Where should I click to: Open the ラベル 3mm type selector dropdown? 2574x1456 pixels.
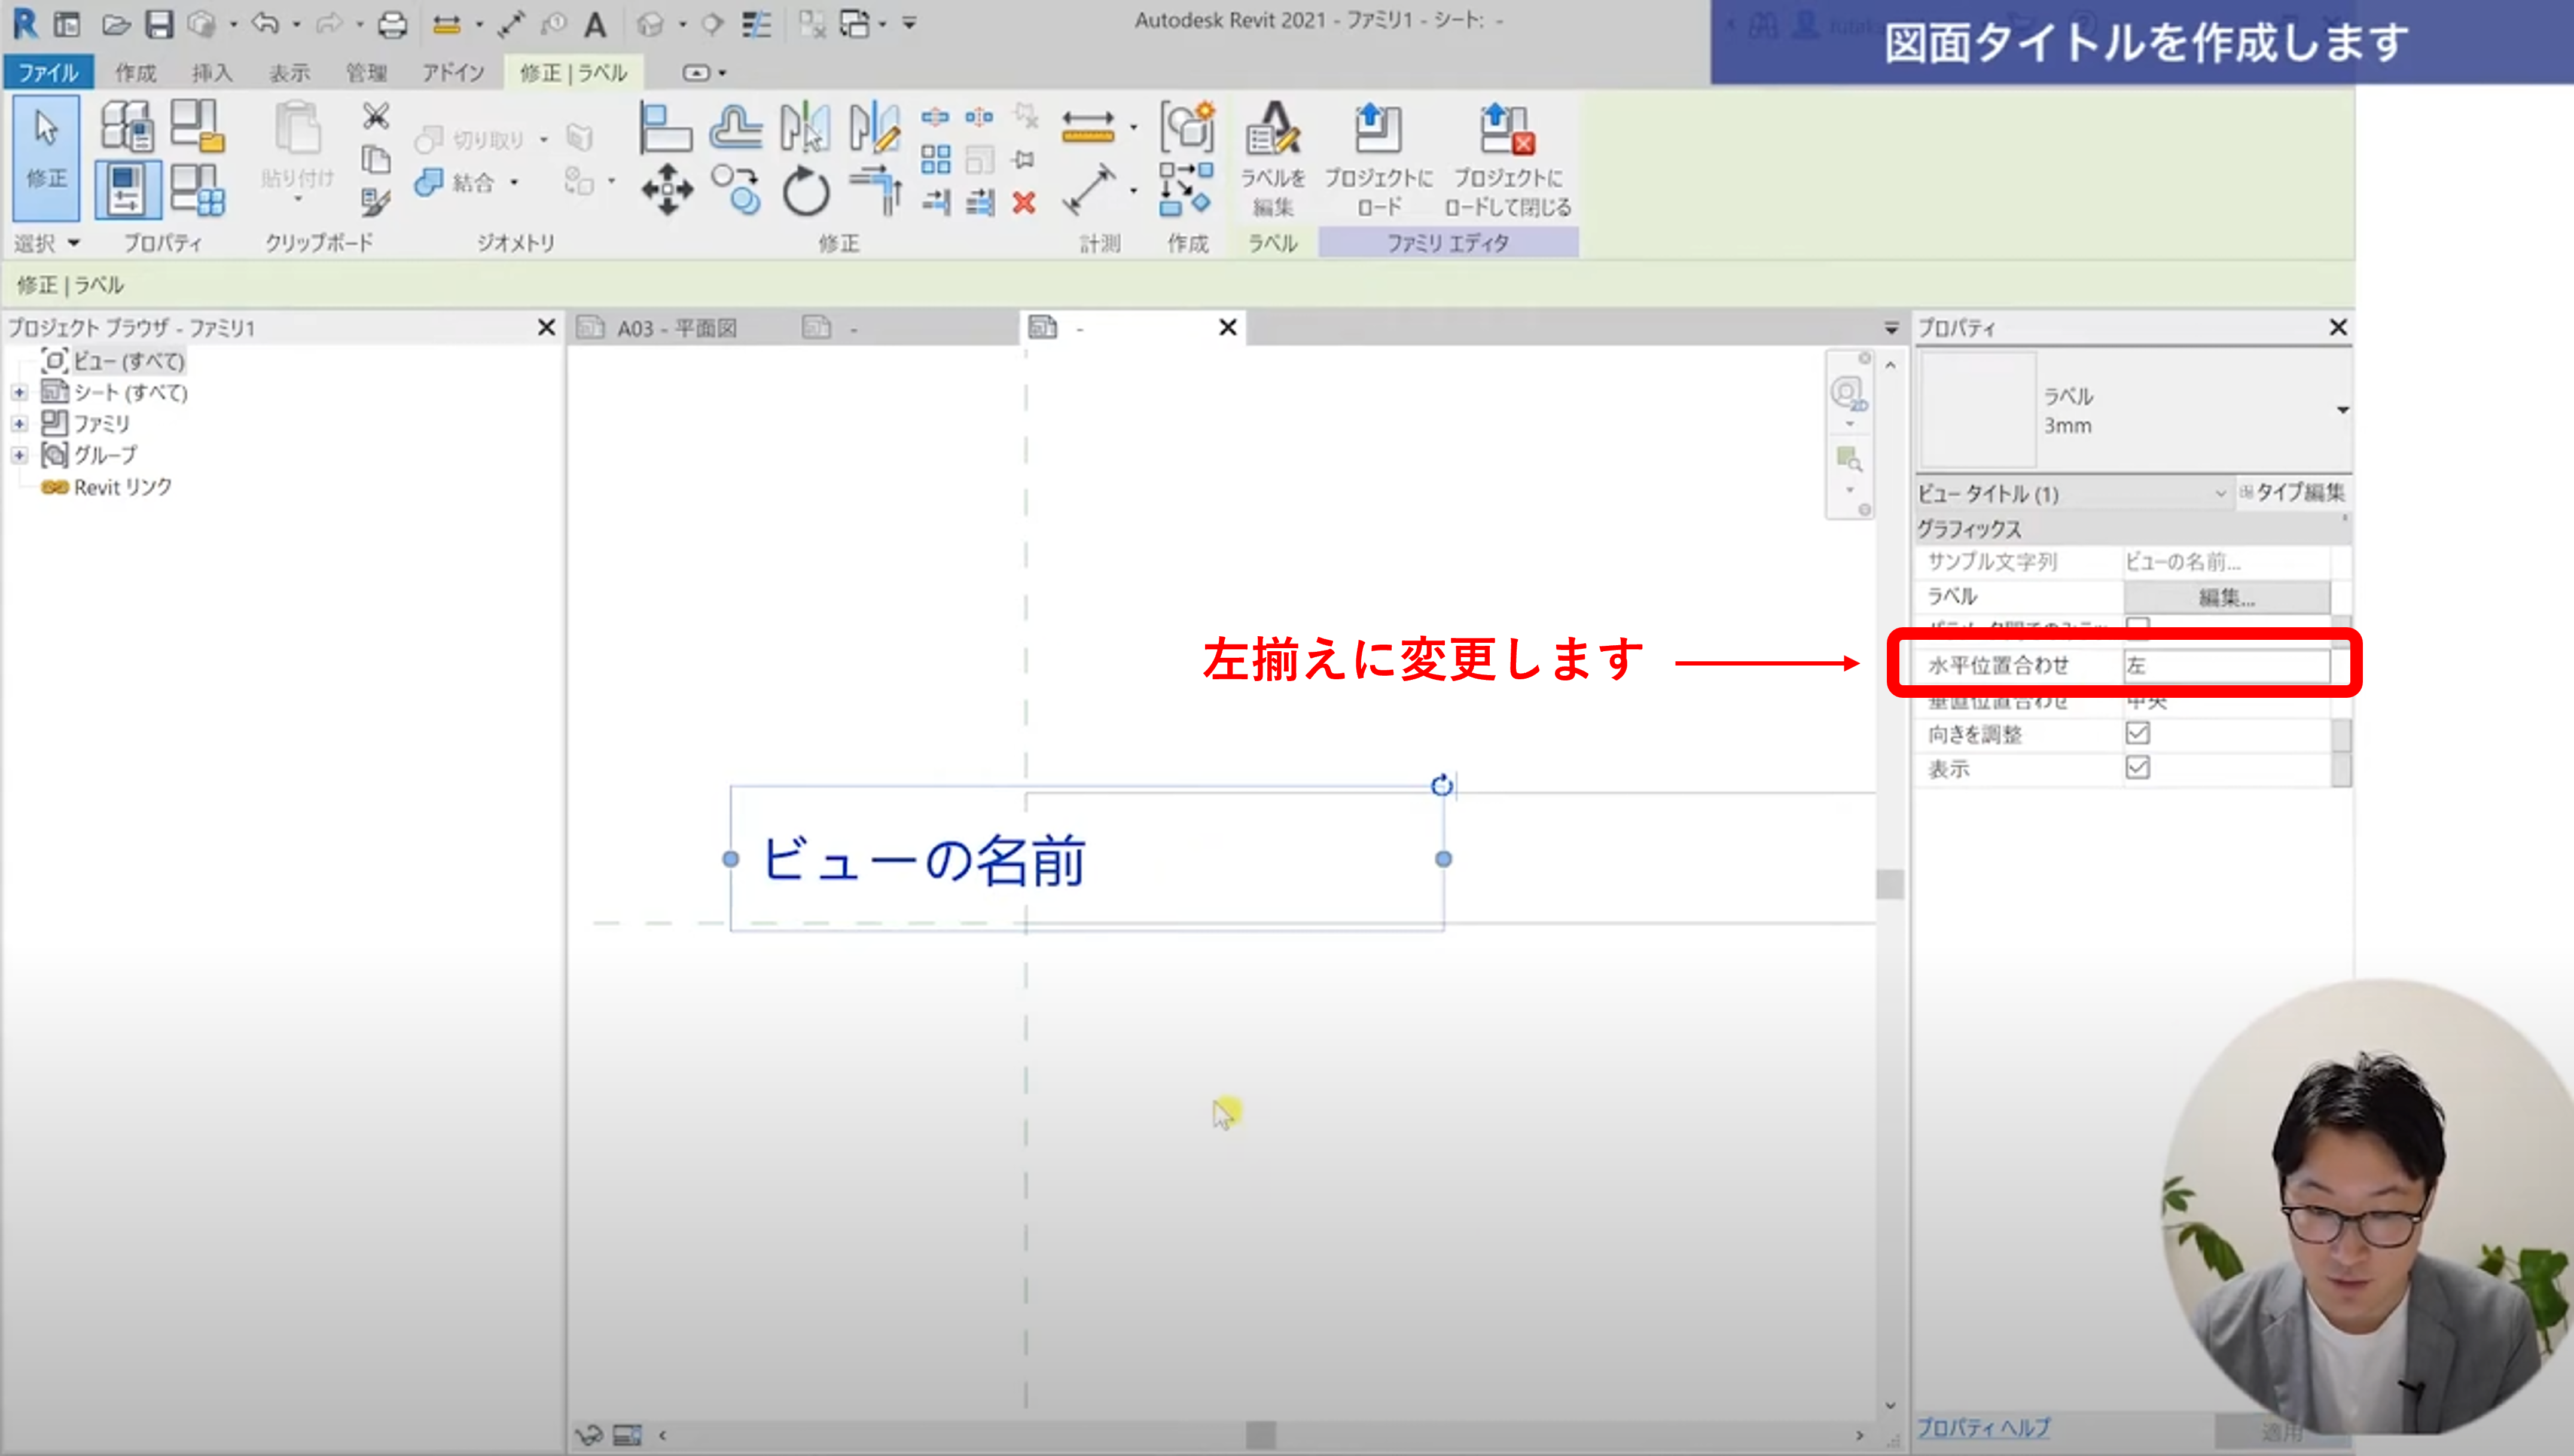click(x=2342, y=410)
